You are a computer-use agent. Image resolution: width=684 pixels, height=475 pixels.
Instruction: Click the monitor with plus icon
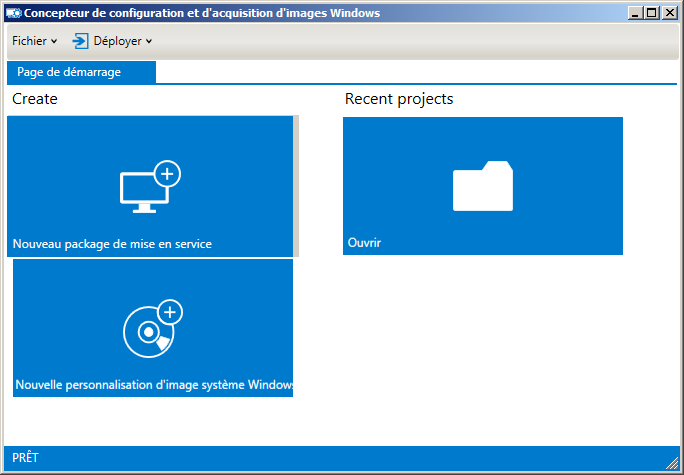150,187
